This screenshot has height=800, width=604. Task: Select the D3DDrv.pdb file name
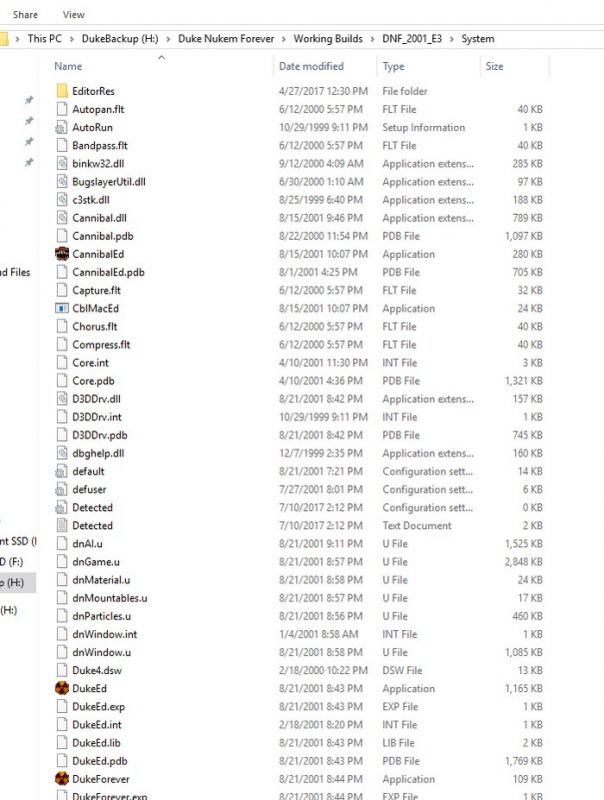coord(99,435)
